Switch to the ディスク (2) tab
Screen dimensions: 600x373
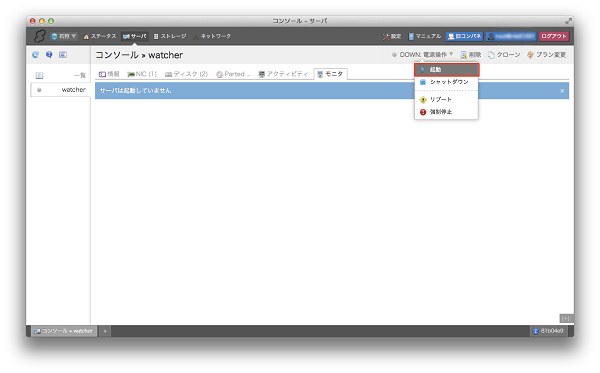pos(186,74)
